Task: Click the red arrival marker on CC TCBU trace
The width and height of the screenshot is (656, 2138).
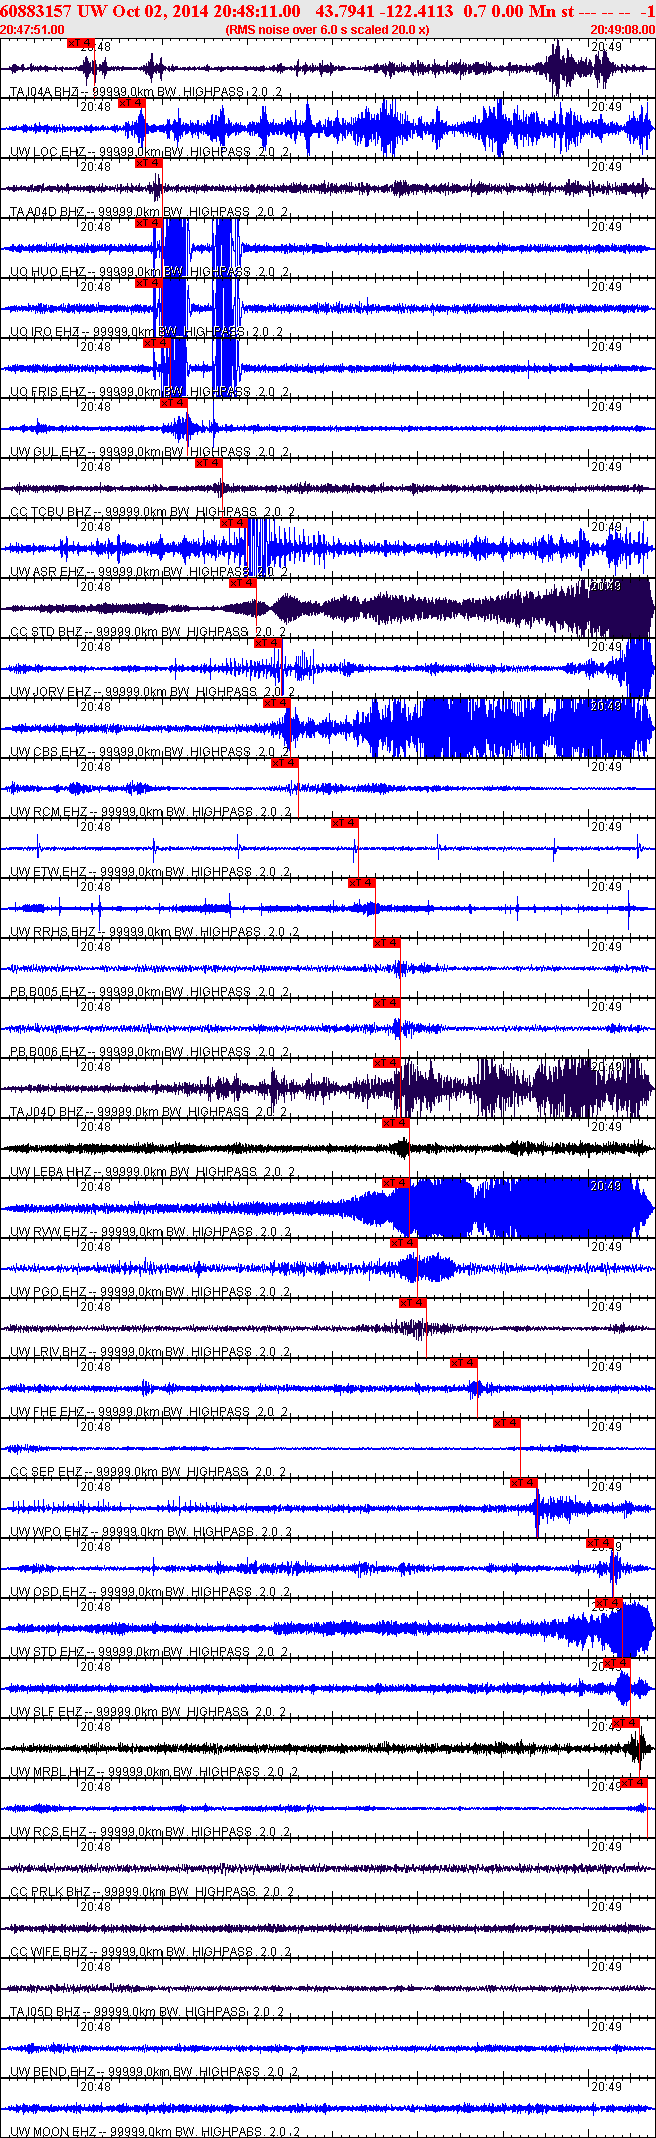Action: click(x=209, y=463)
